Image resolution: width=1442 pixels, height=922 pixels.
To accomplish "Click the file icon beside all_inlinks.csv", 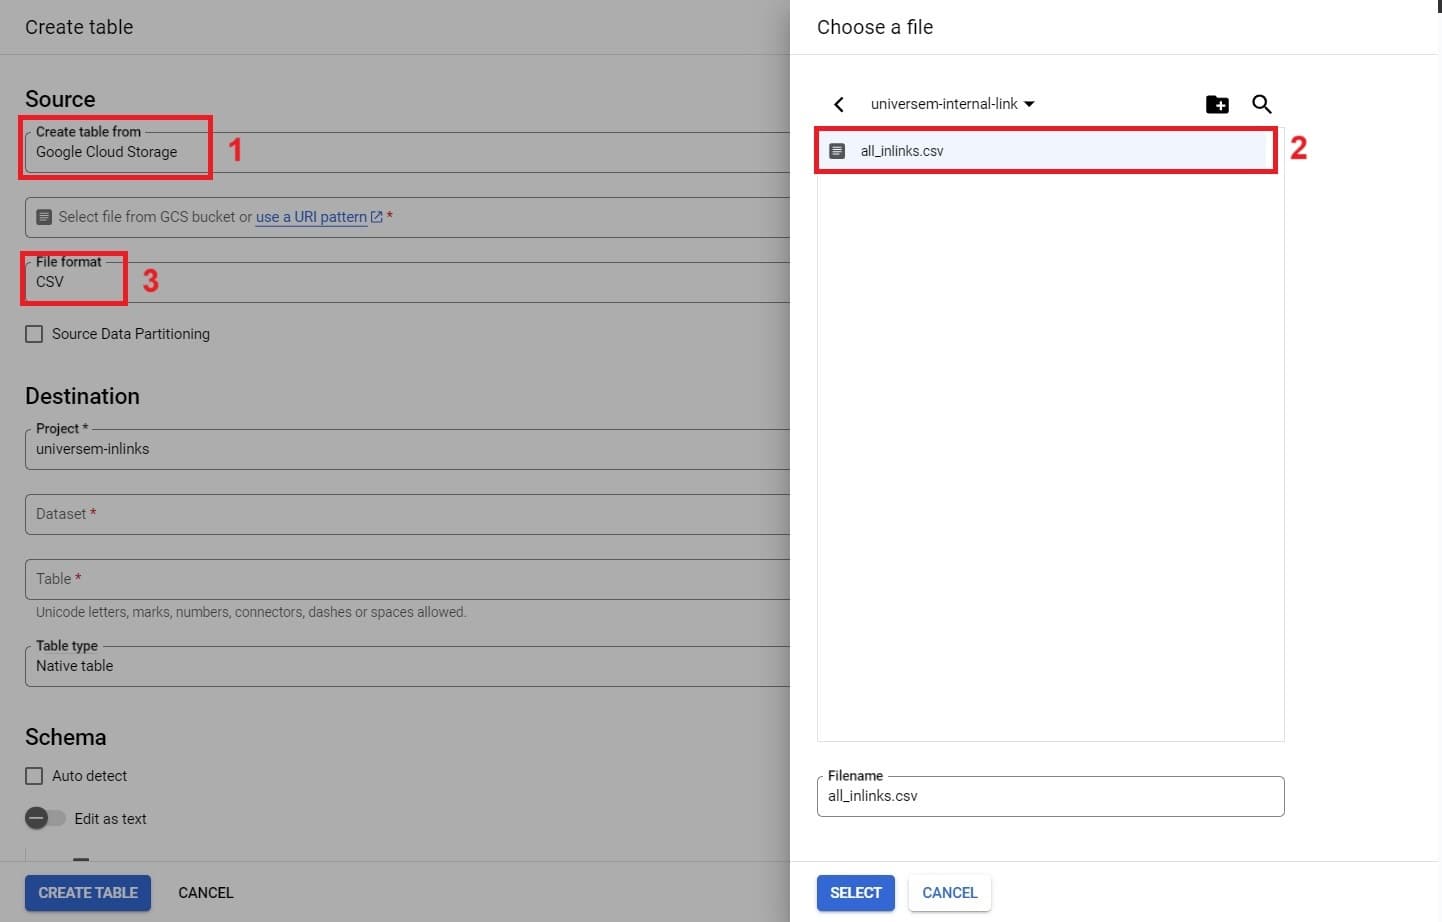I will (838, 151).
